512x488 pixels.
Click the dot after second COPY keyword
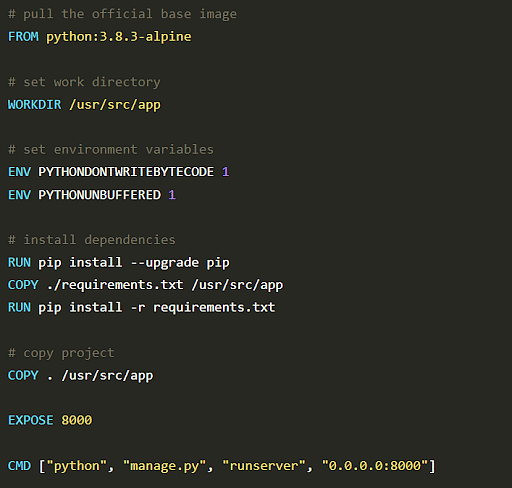point(50,378)
